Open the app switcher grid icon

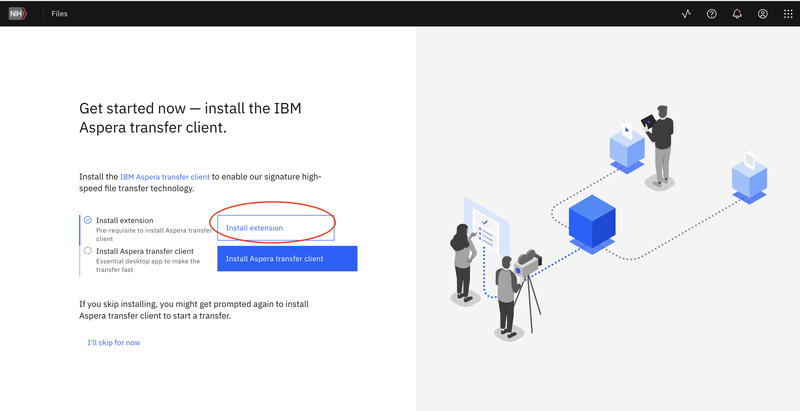(x=788, y=14)
